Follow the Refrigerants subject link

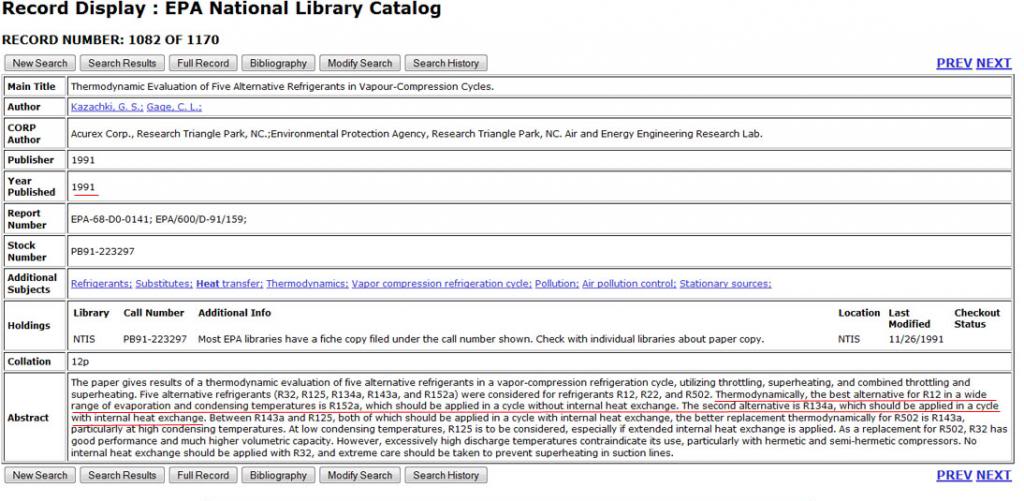pos(101,283)
